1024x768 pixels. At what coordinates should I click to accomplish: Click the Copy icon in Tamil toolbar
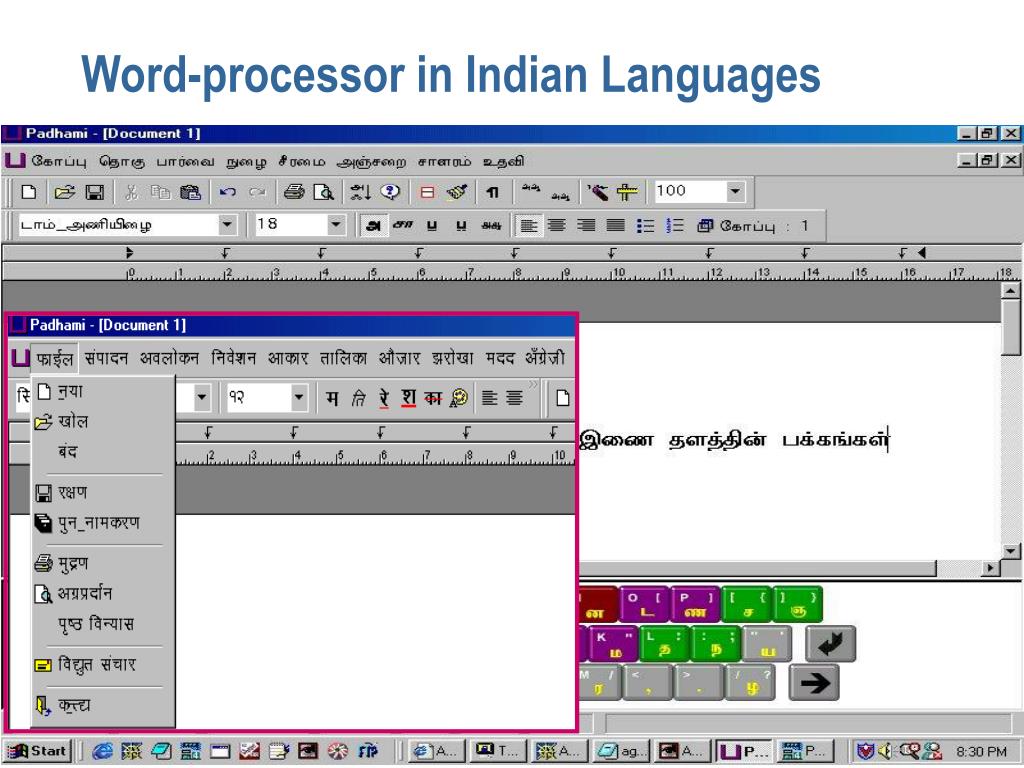(160, 192)
